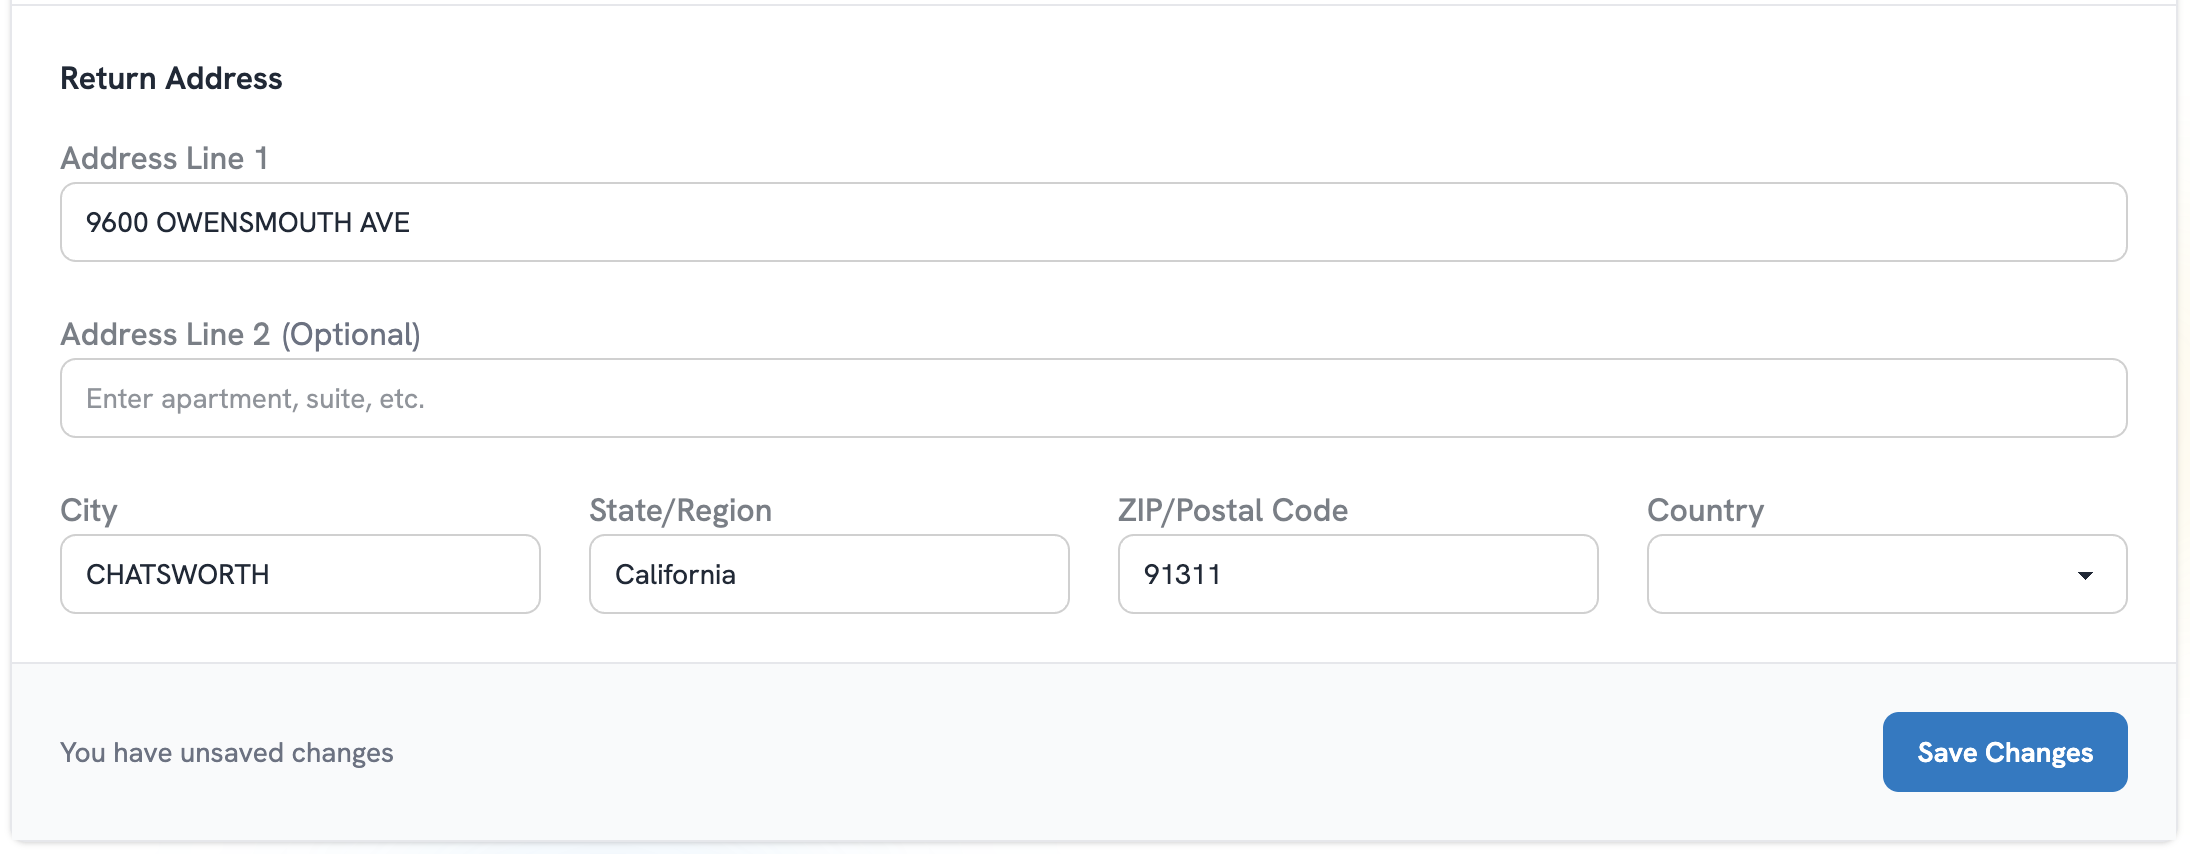The image size is (2190, 854).
Task: Click the "You have unsaved changes" text
Action: (x=227, y=752)
